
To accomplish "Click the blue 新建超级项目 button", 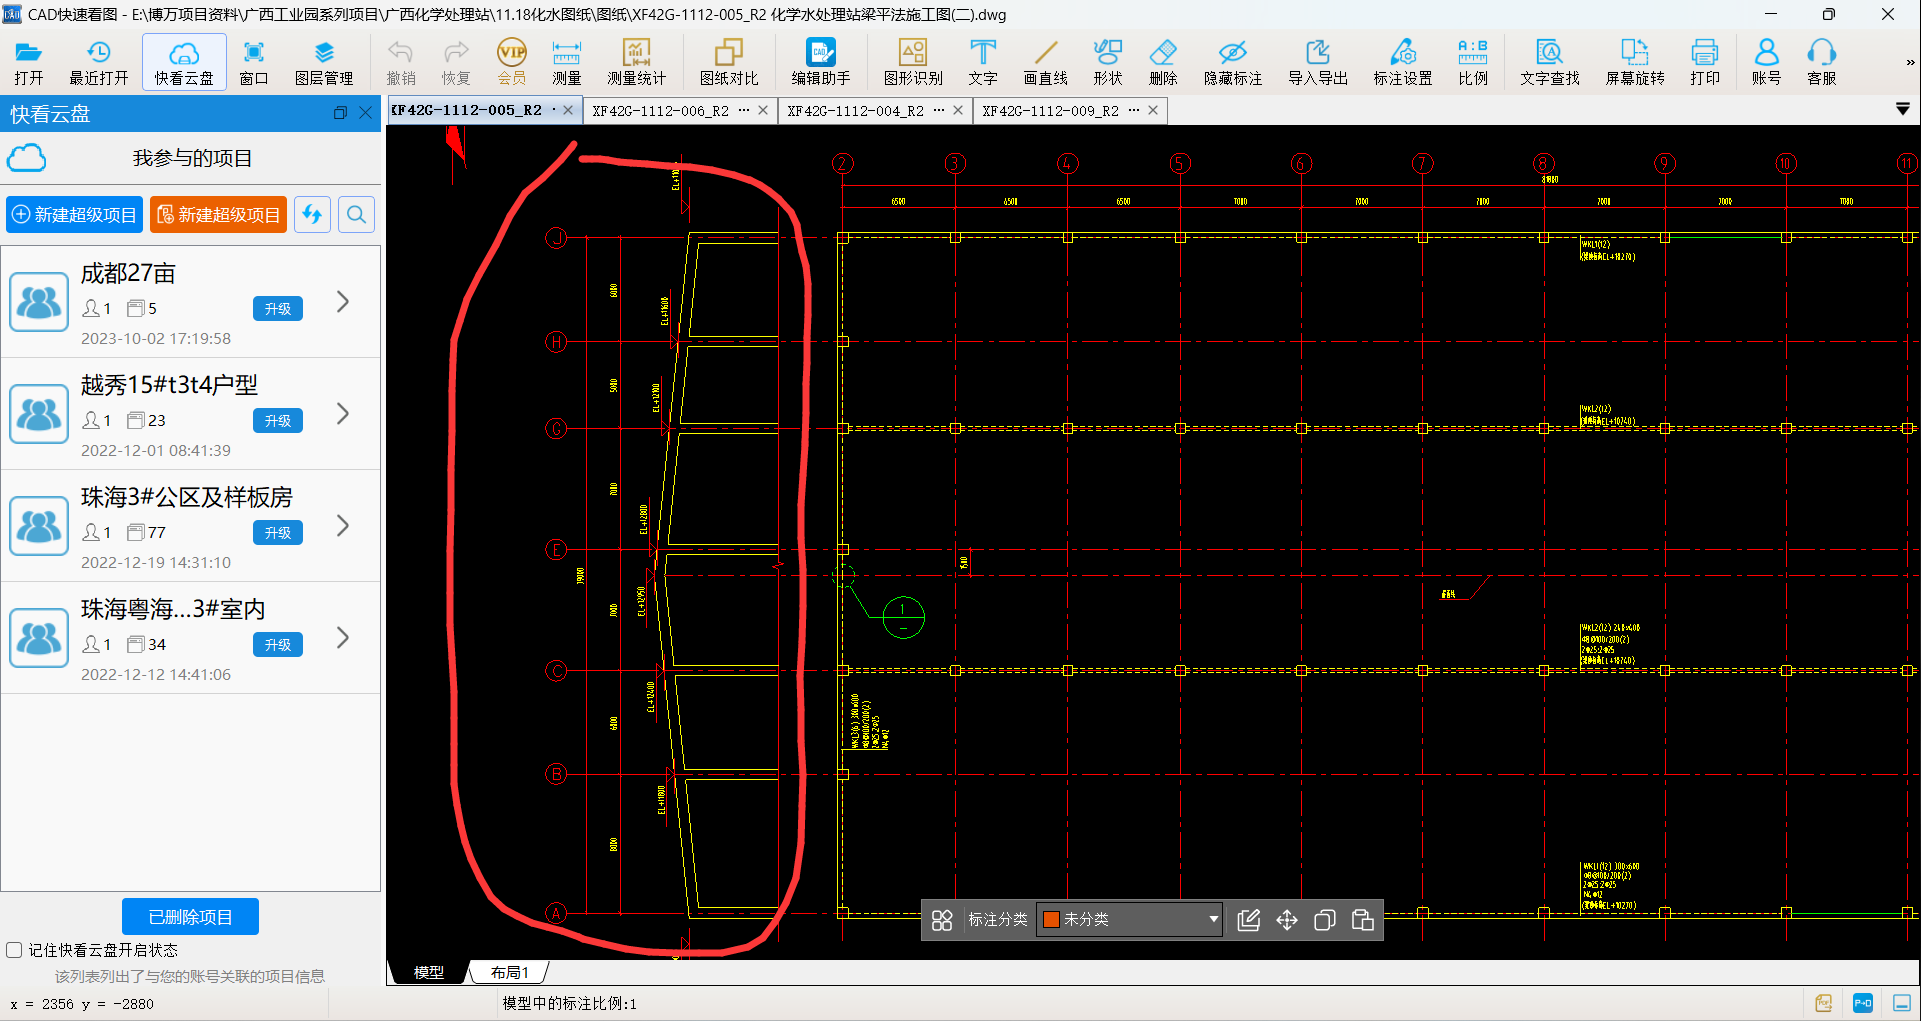I will [x=75, y=215].
